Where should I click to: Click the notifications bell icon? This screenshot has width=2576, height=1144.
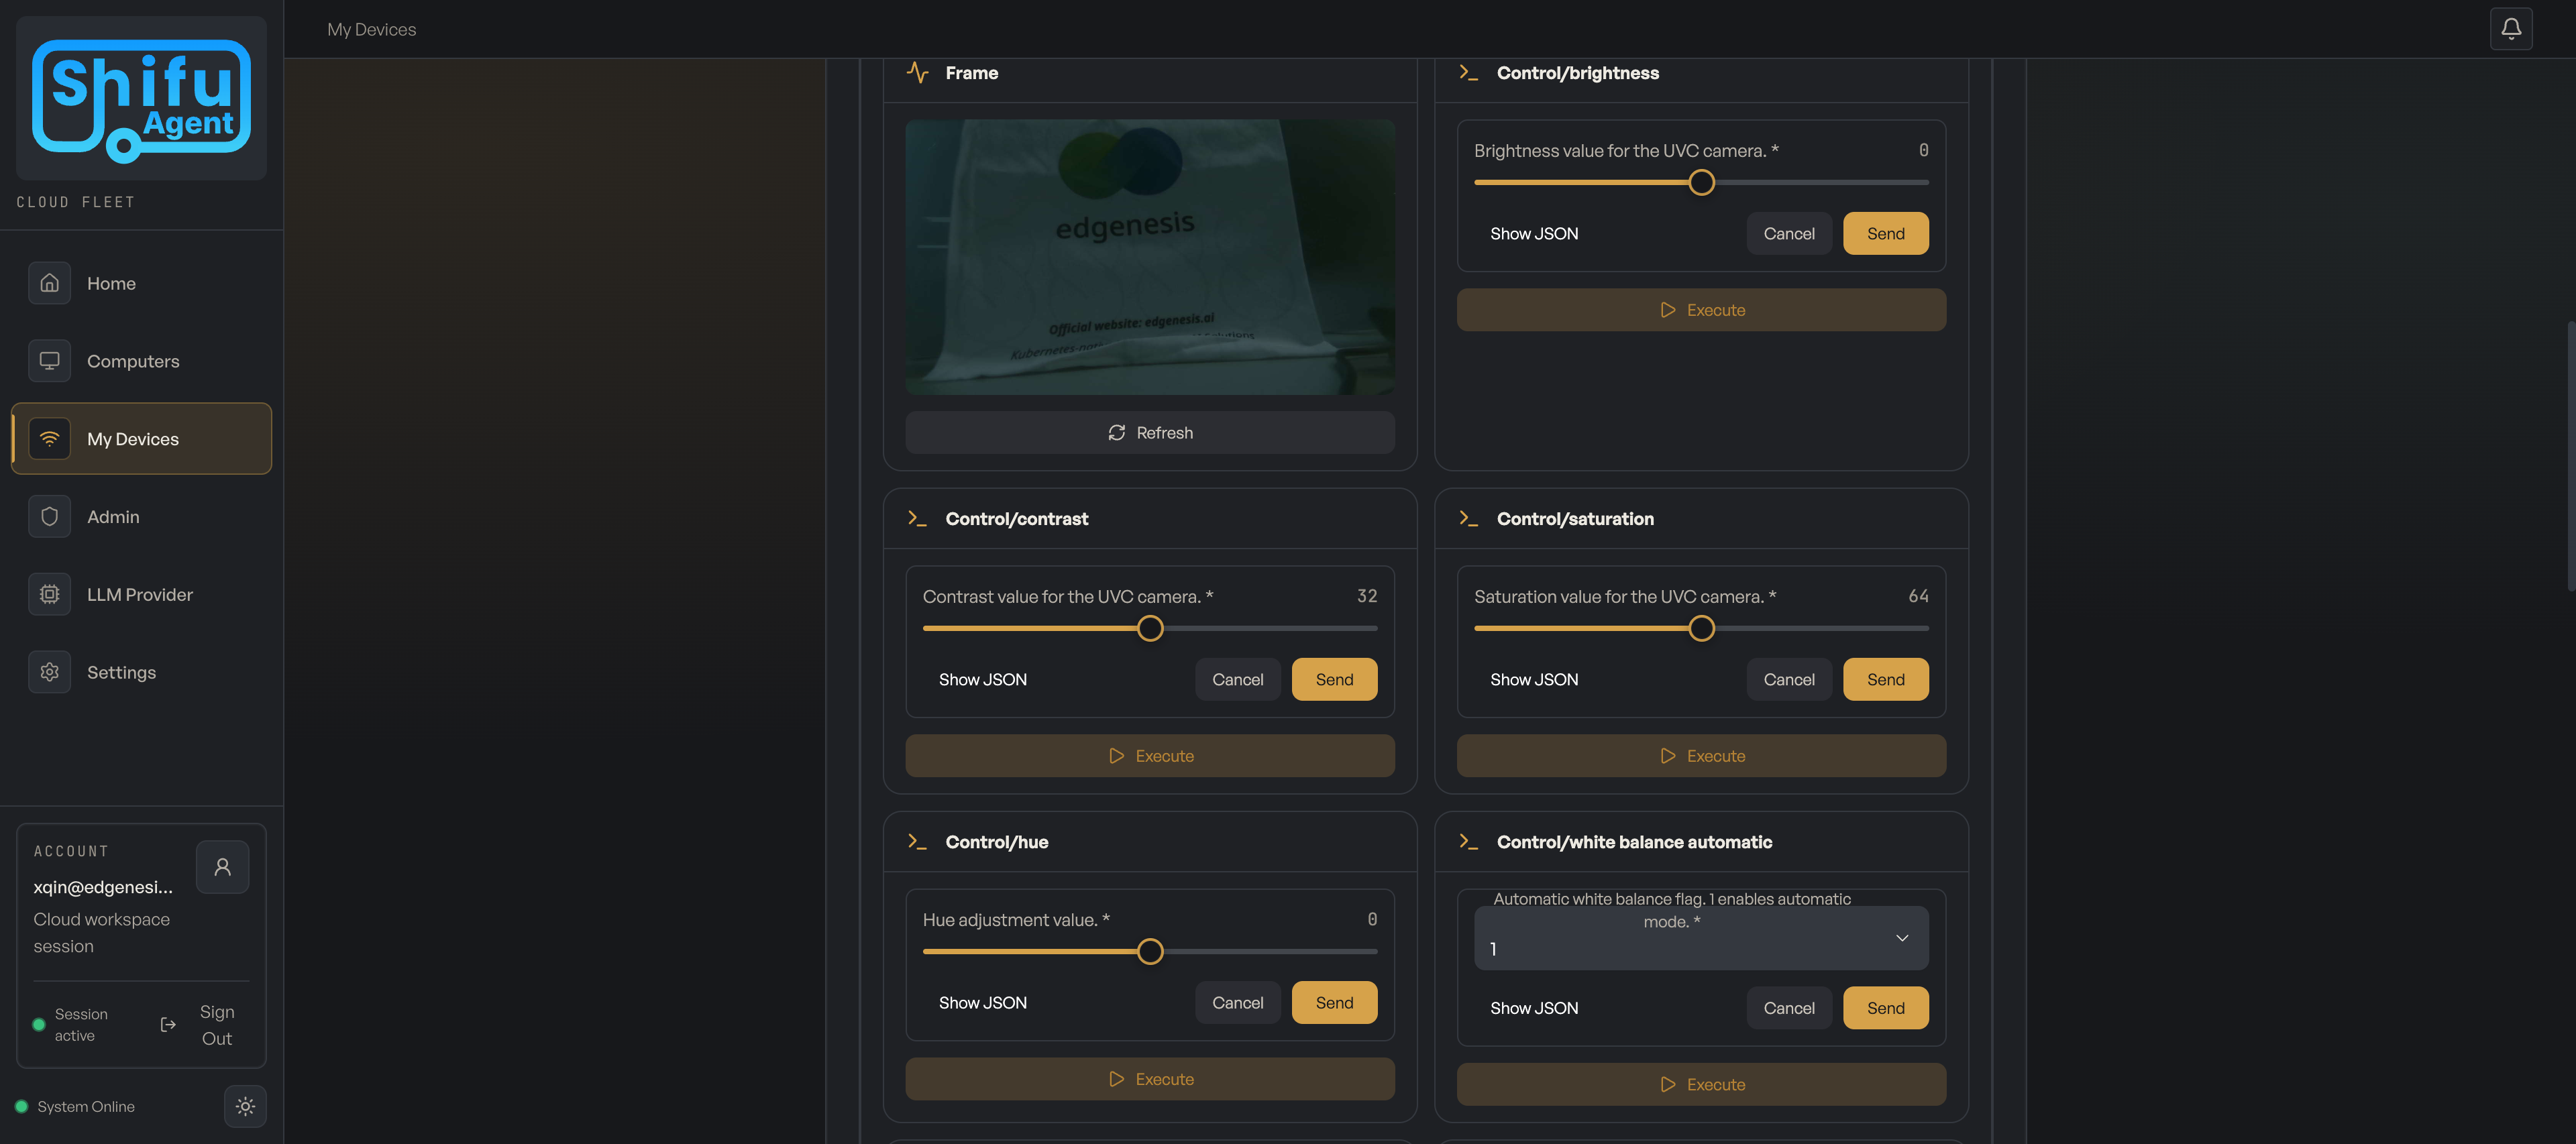click(x=2510, y=29)
